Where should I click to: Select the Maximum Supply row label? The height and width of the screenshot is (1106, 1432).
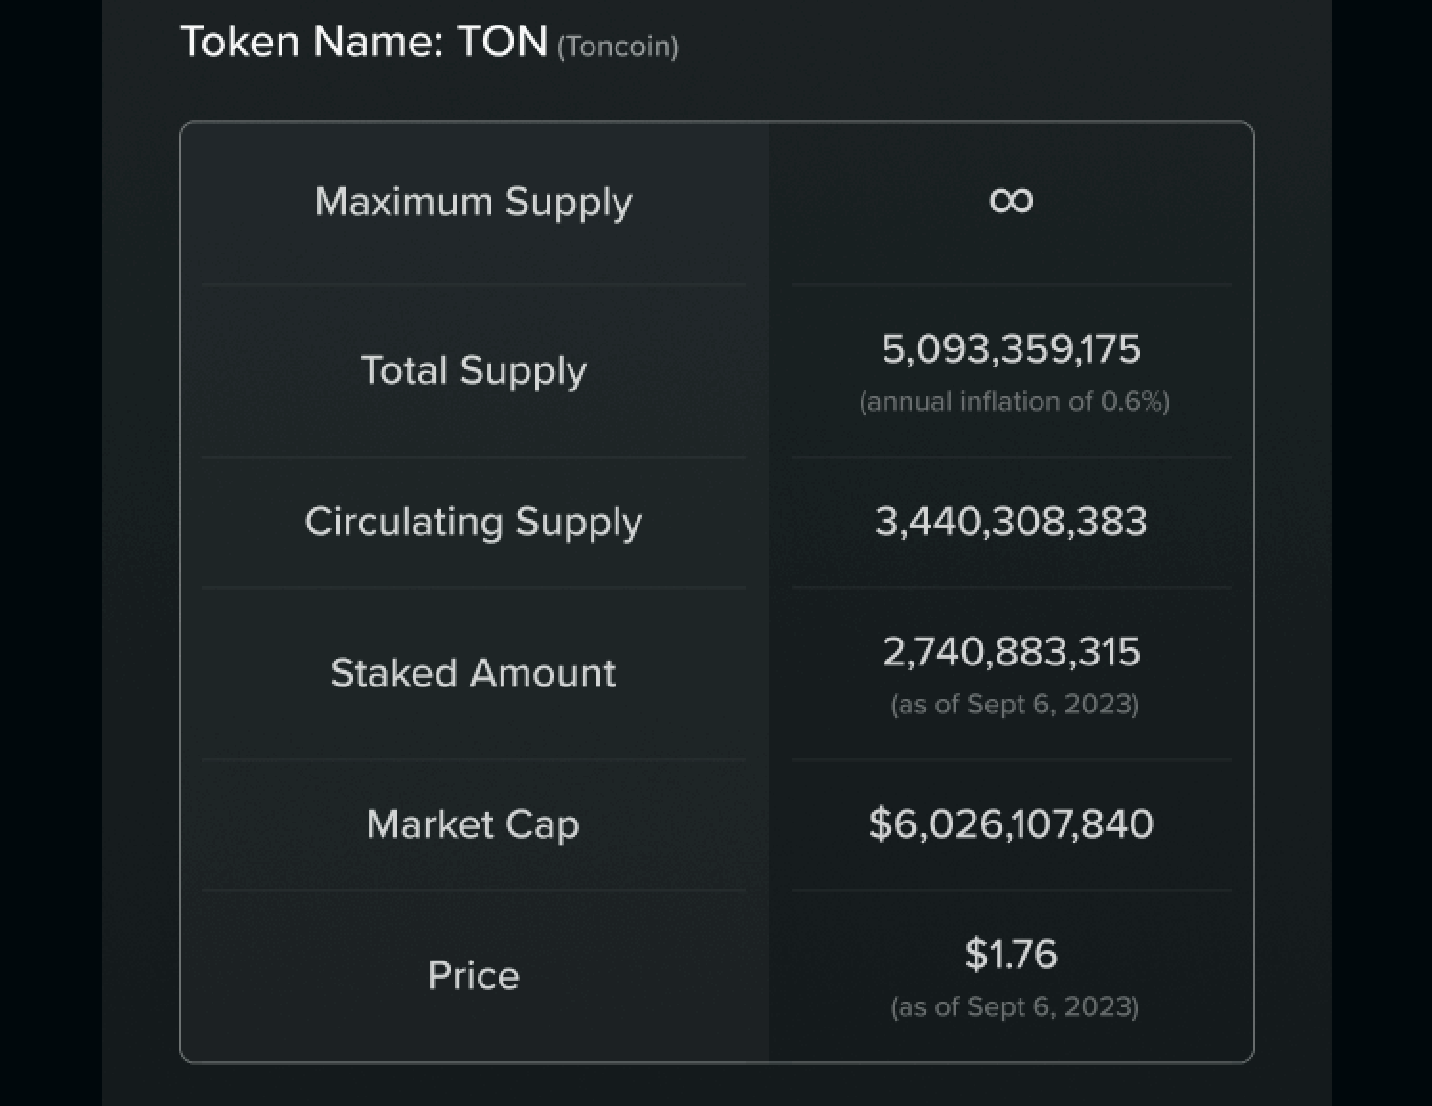click(473, 202)
